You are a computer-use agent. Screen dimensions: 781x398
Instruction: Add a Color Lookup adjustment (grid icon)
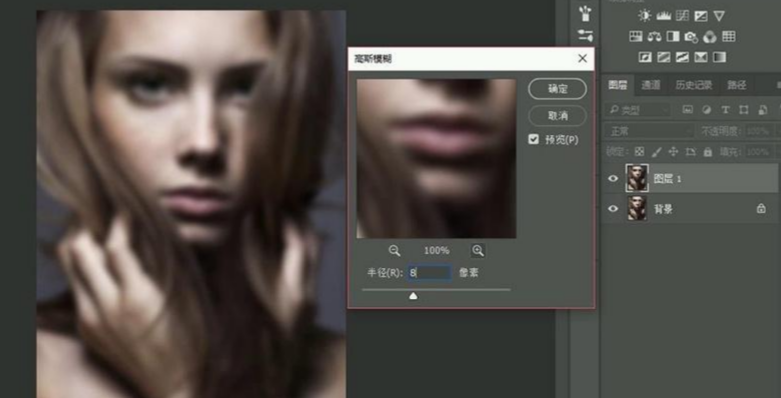(x=729, y=36)
